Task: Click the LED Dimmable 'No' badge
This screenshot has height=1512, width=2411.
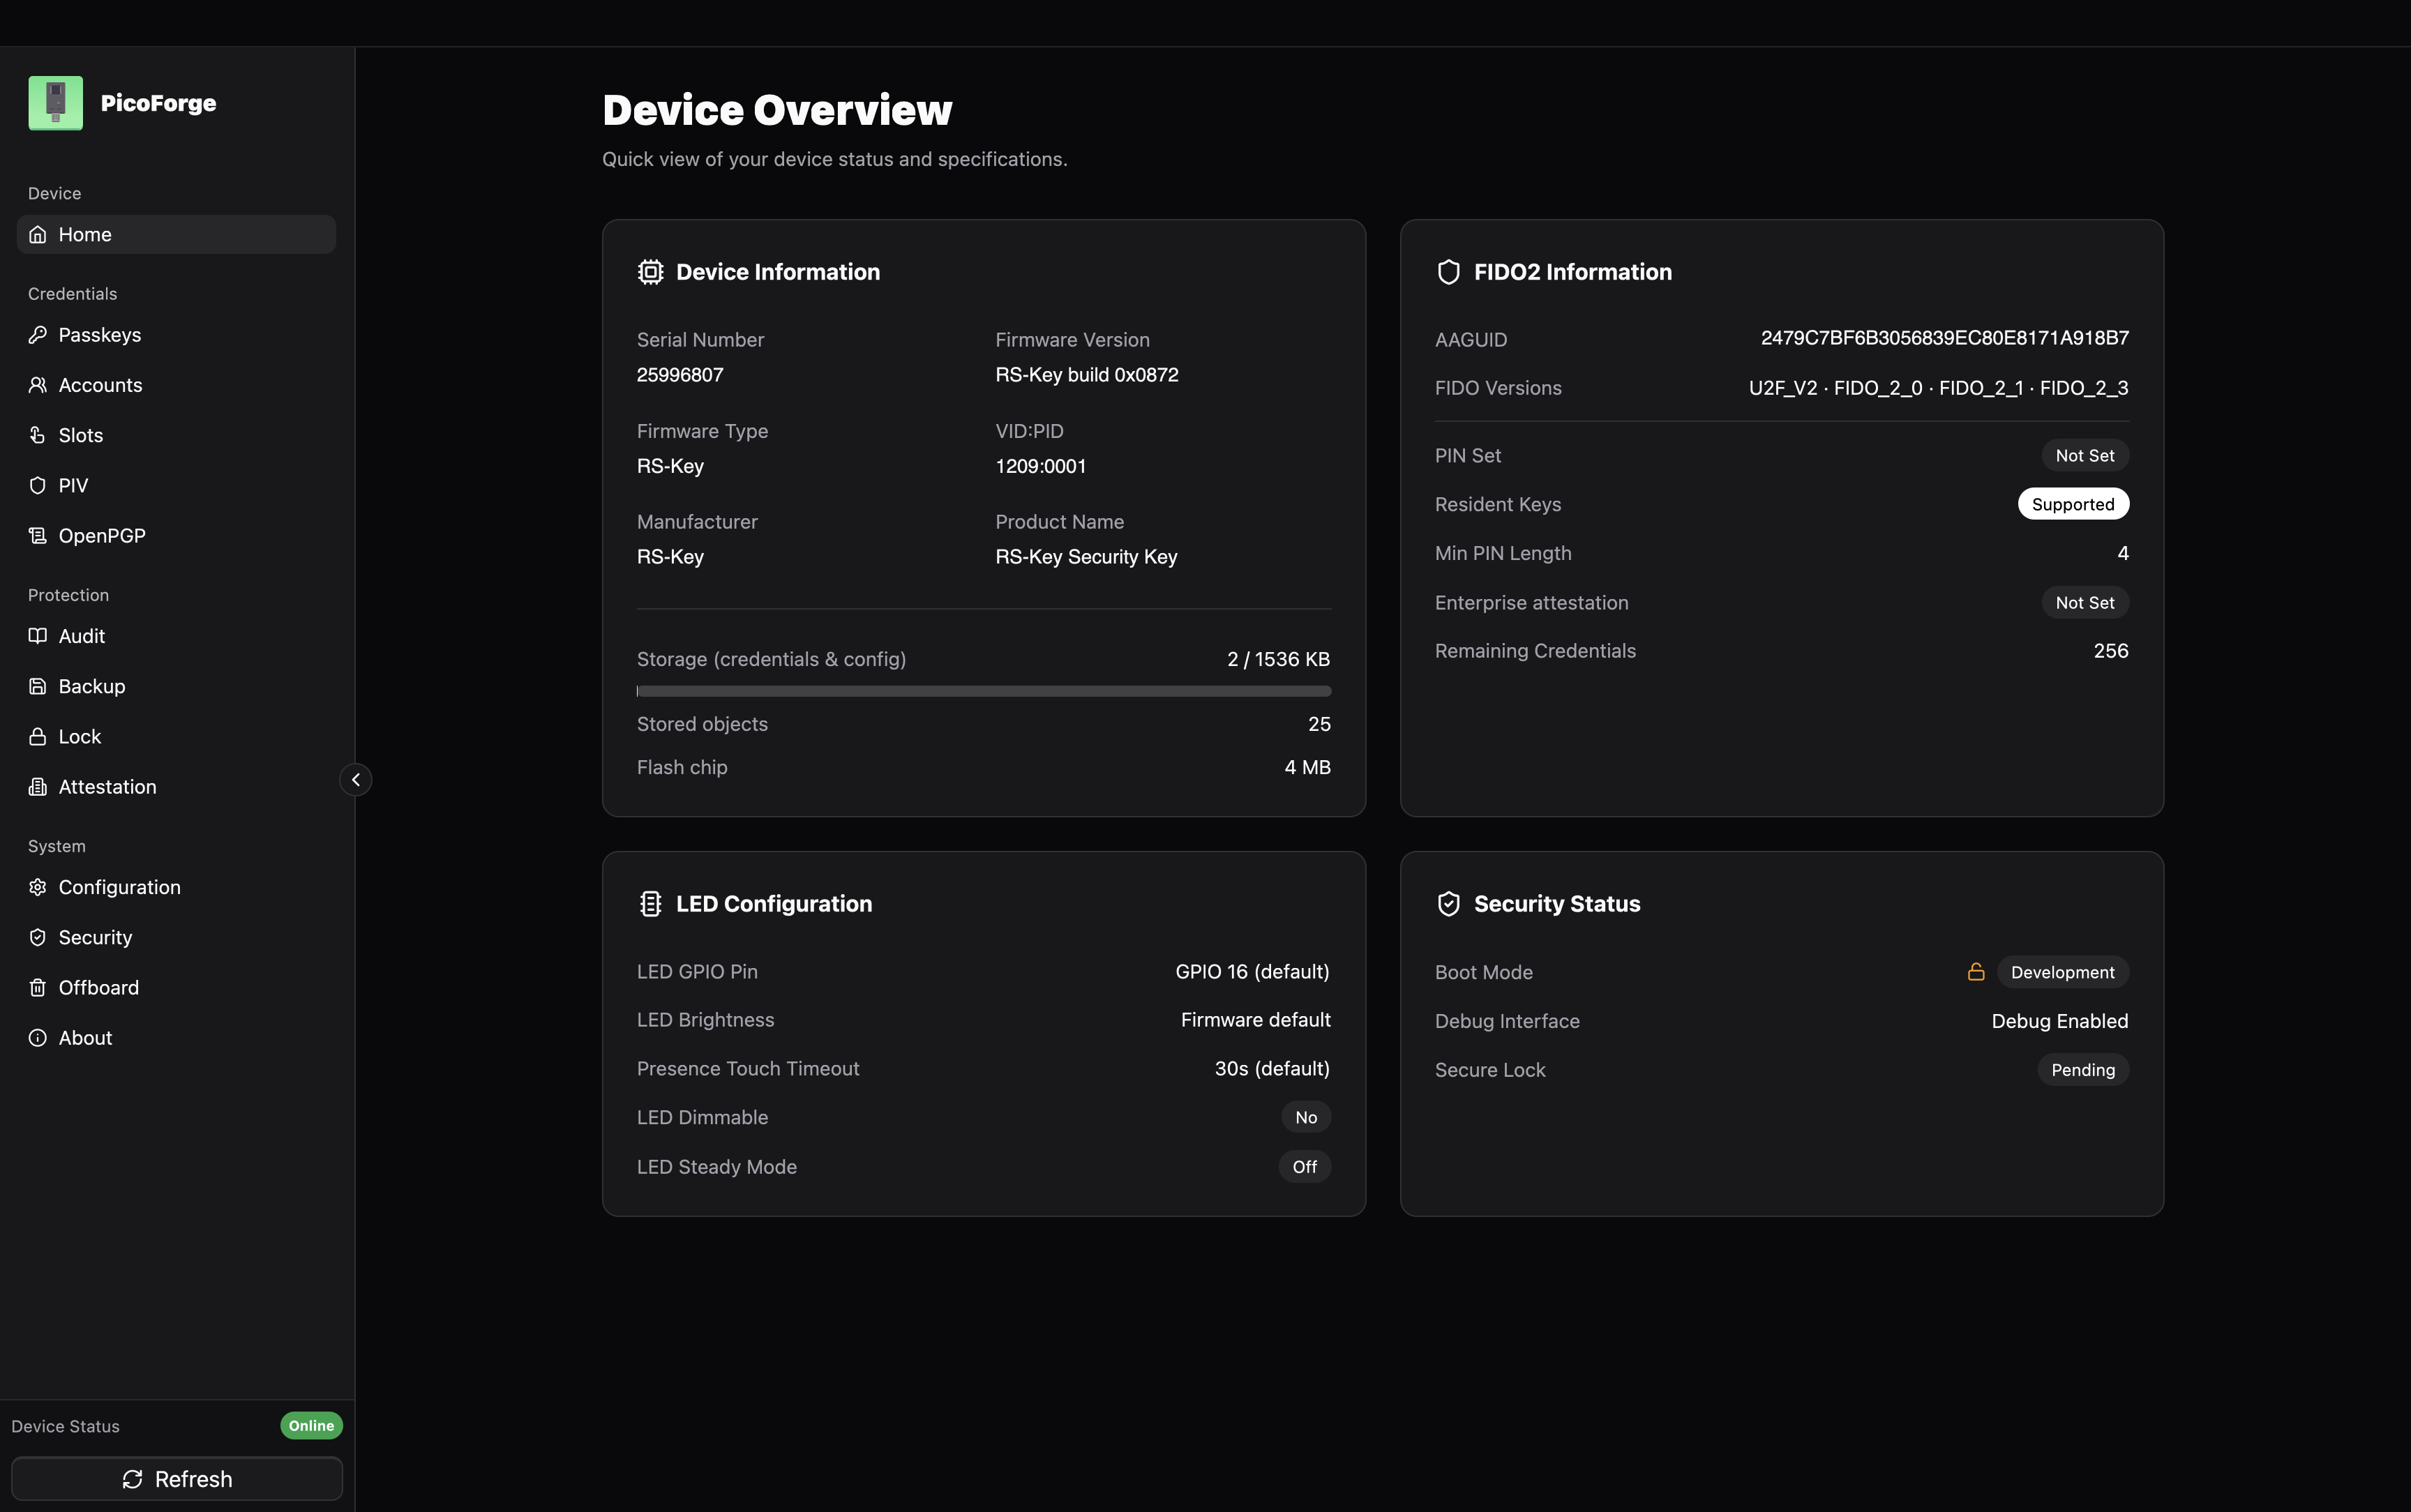Action: [1306, 1118]
